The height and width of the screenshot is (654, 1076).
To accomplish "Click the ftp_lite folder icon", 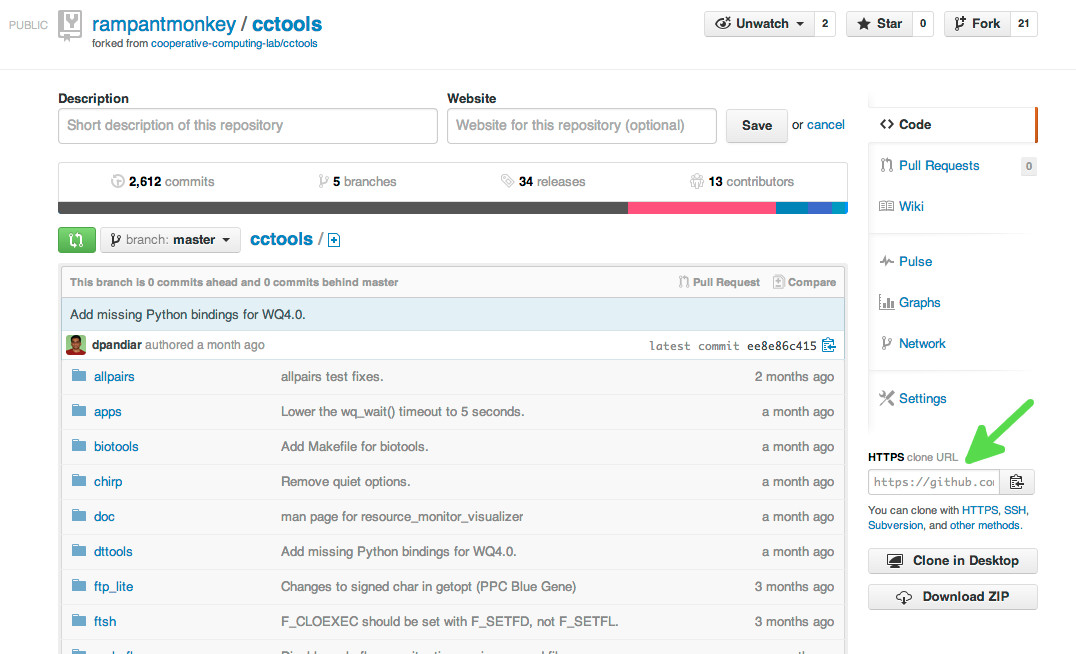I will pos(79,585).
